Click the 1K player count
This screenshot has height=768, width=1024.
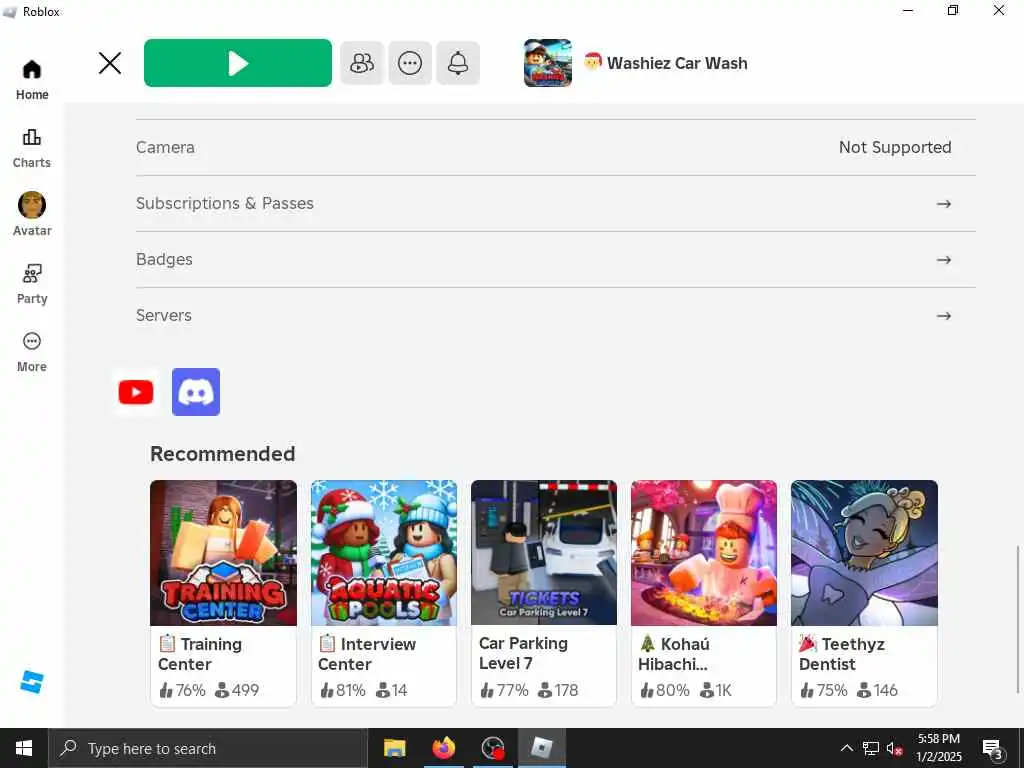point(716,690)
